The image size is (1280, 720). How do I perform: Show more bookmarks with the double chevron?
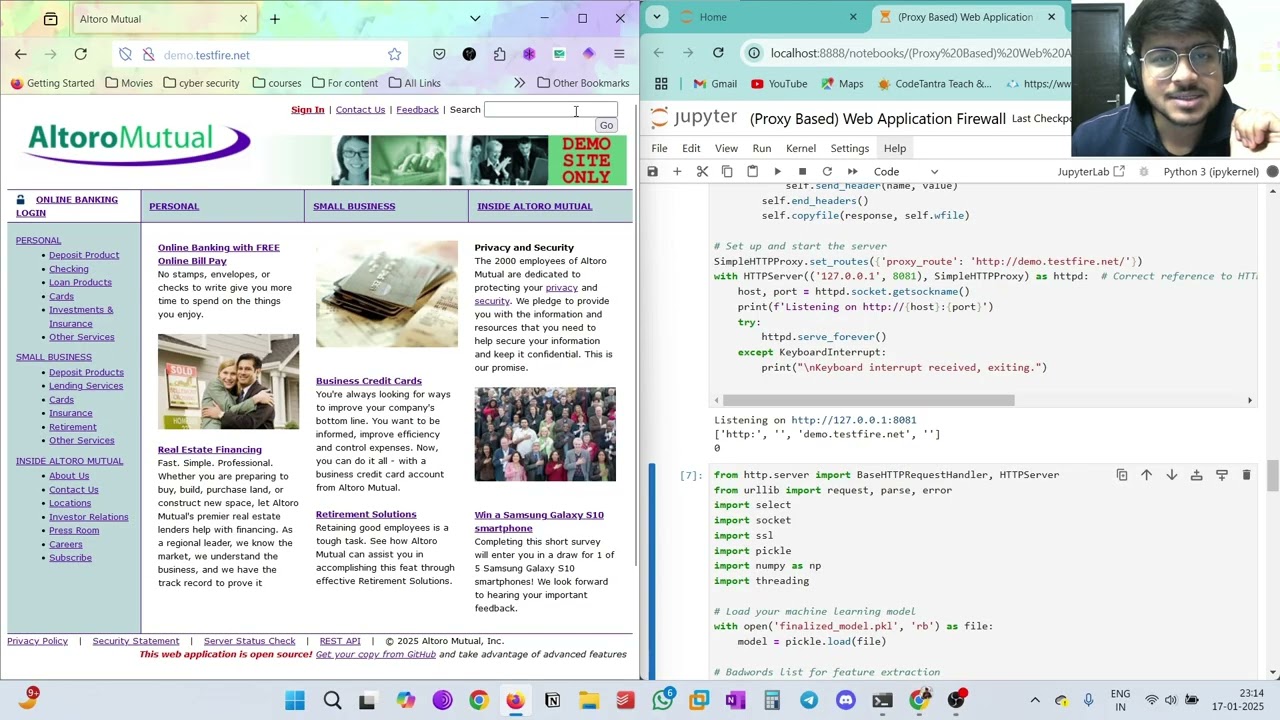pos(519,83)
